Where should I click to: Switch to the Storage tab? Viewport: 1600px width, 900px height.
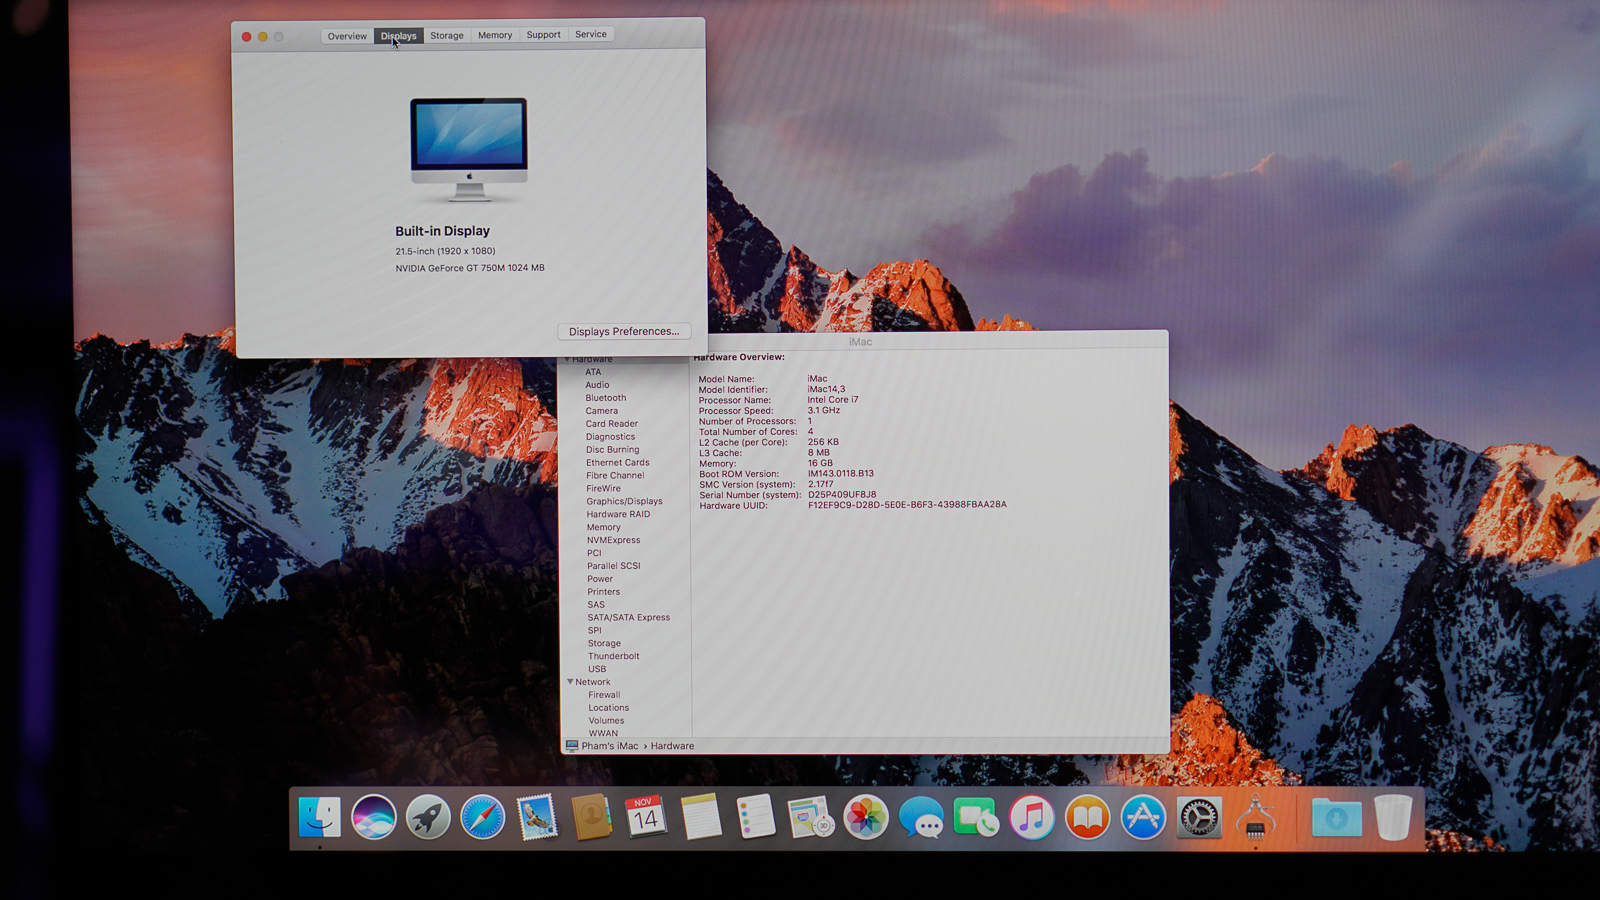[447, 36]
